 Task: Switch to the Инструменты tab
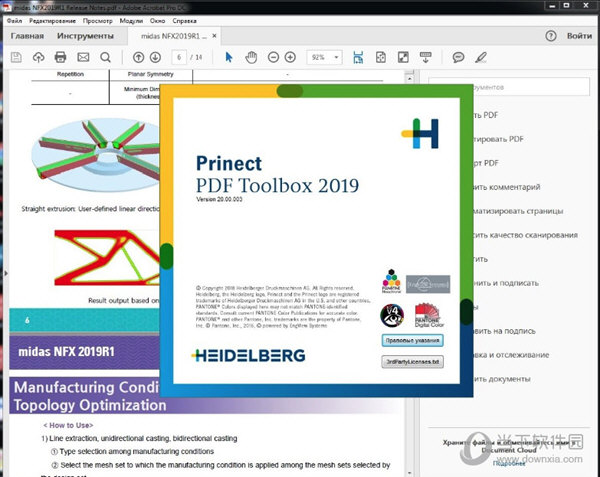point(85,36)
